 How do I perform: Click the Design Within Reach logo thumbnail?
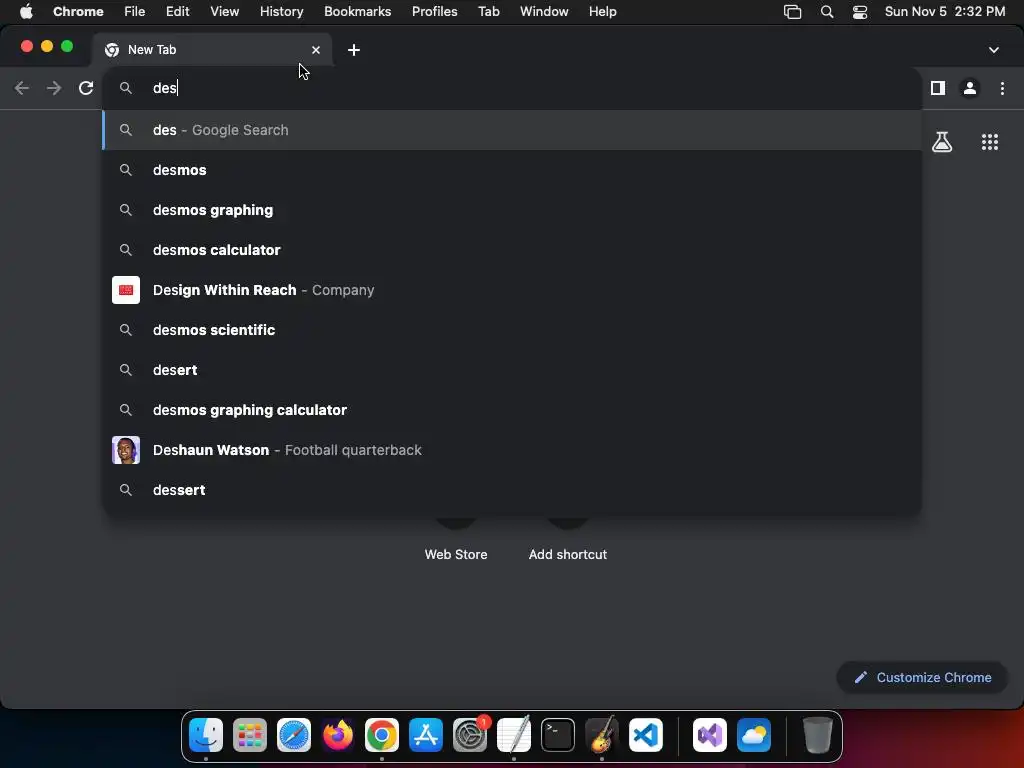pos(126,290)
